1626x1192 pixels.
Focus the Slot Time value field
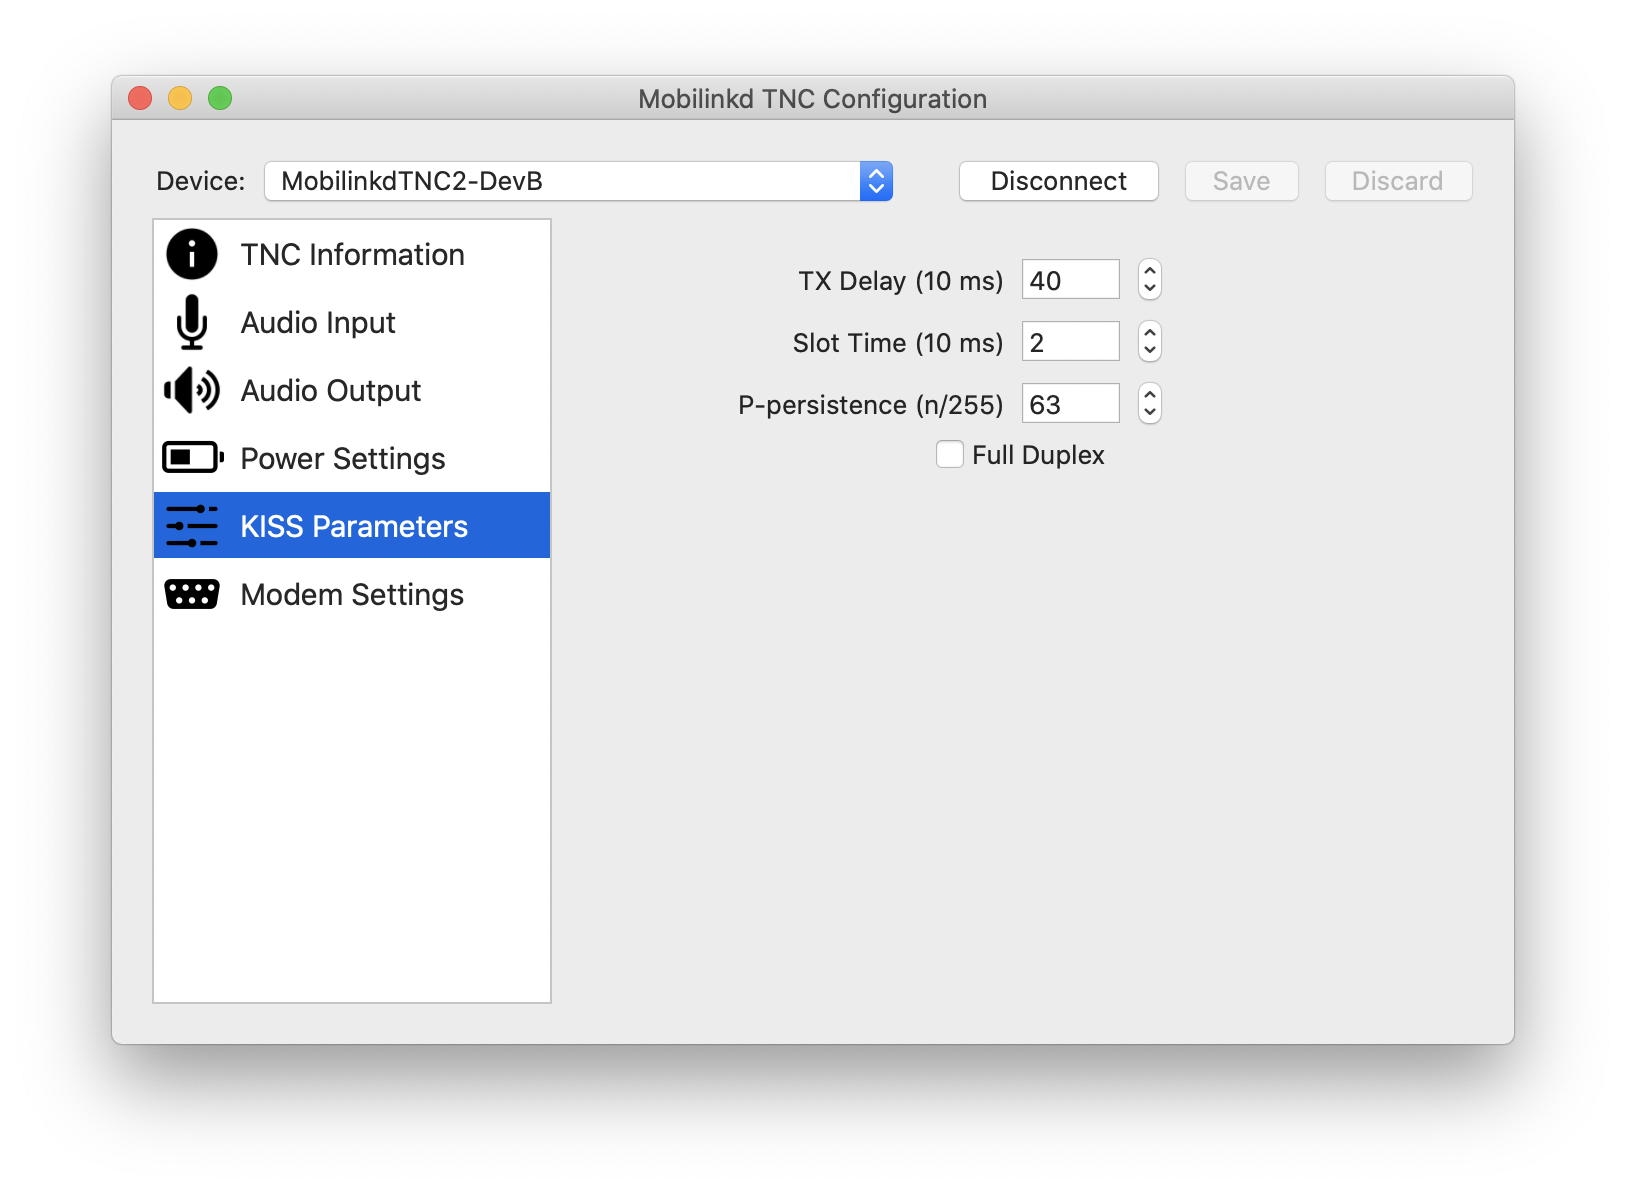pos(1071,342)
